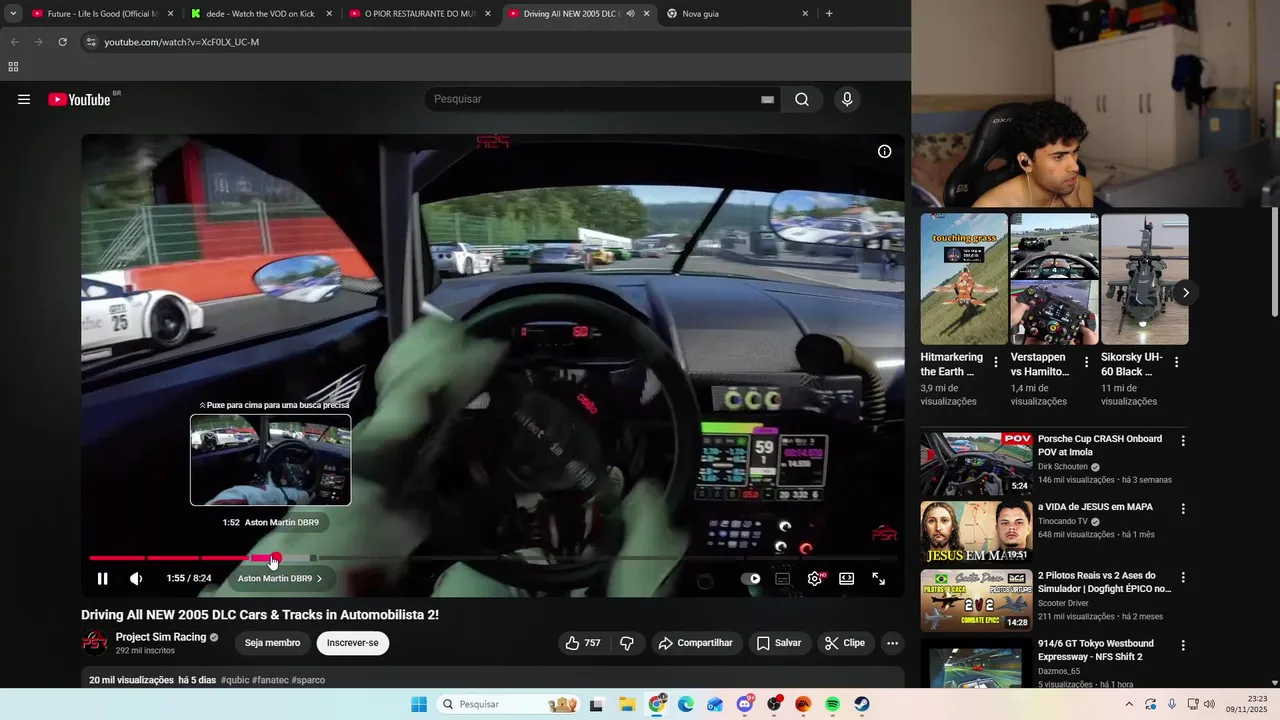Select the Driving All NEW 2005 DLC tab
This screenshot has height=720, width=1280.
pos(570,14)
